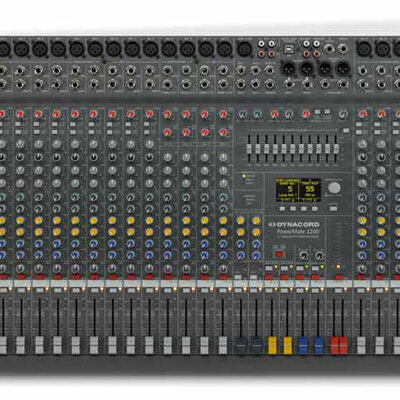The width and height of the screenshot is (400, 400).
Task: Grab the left yellow fader
Action: 272,345
